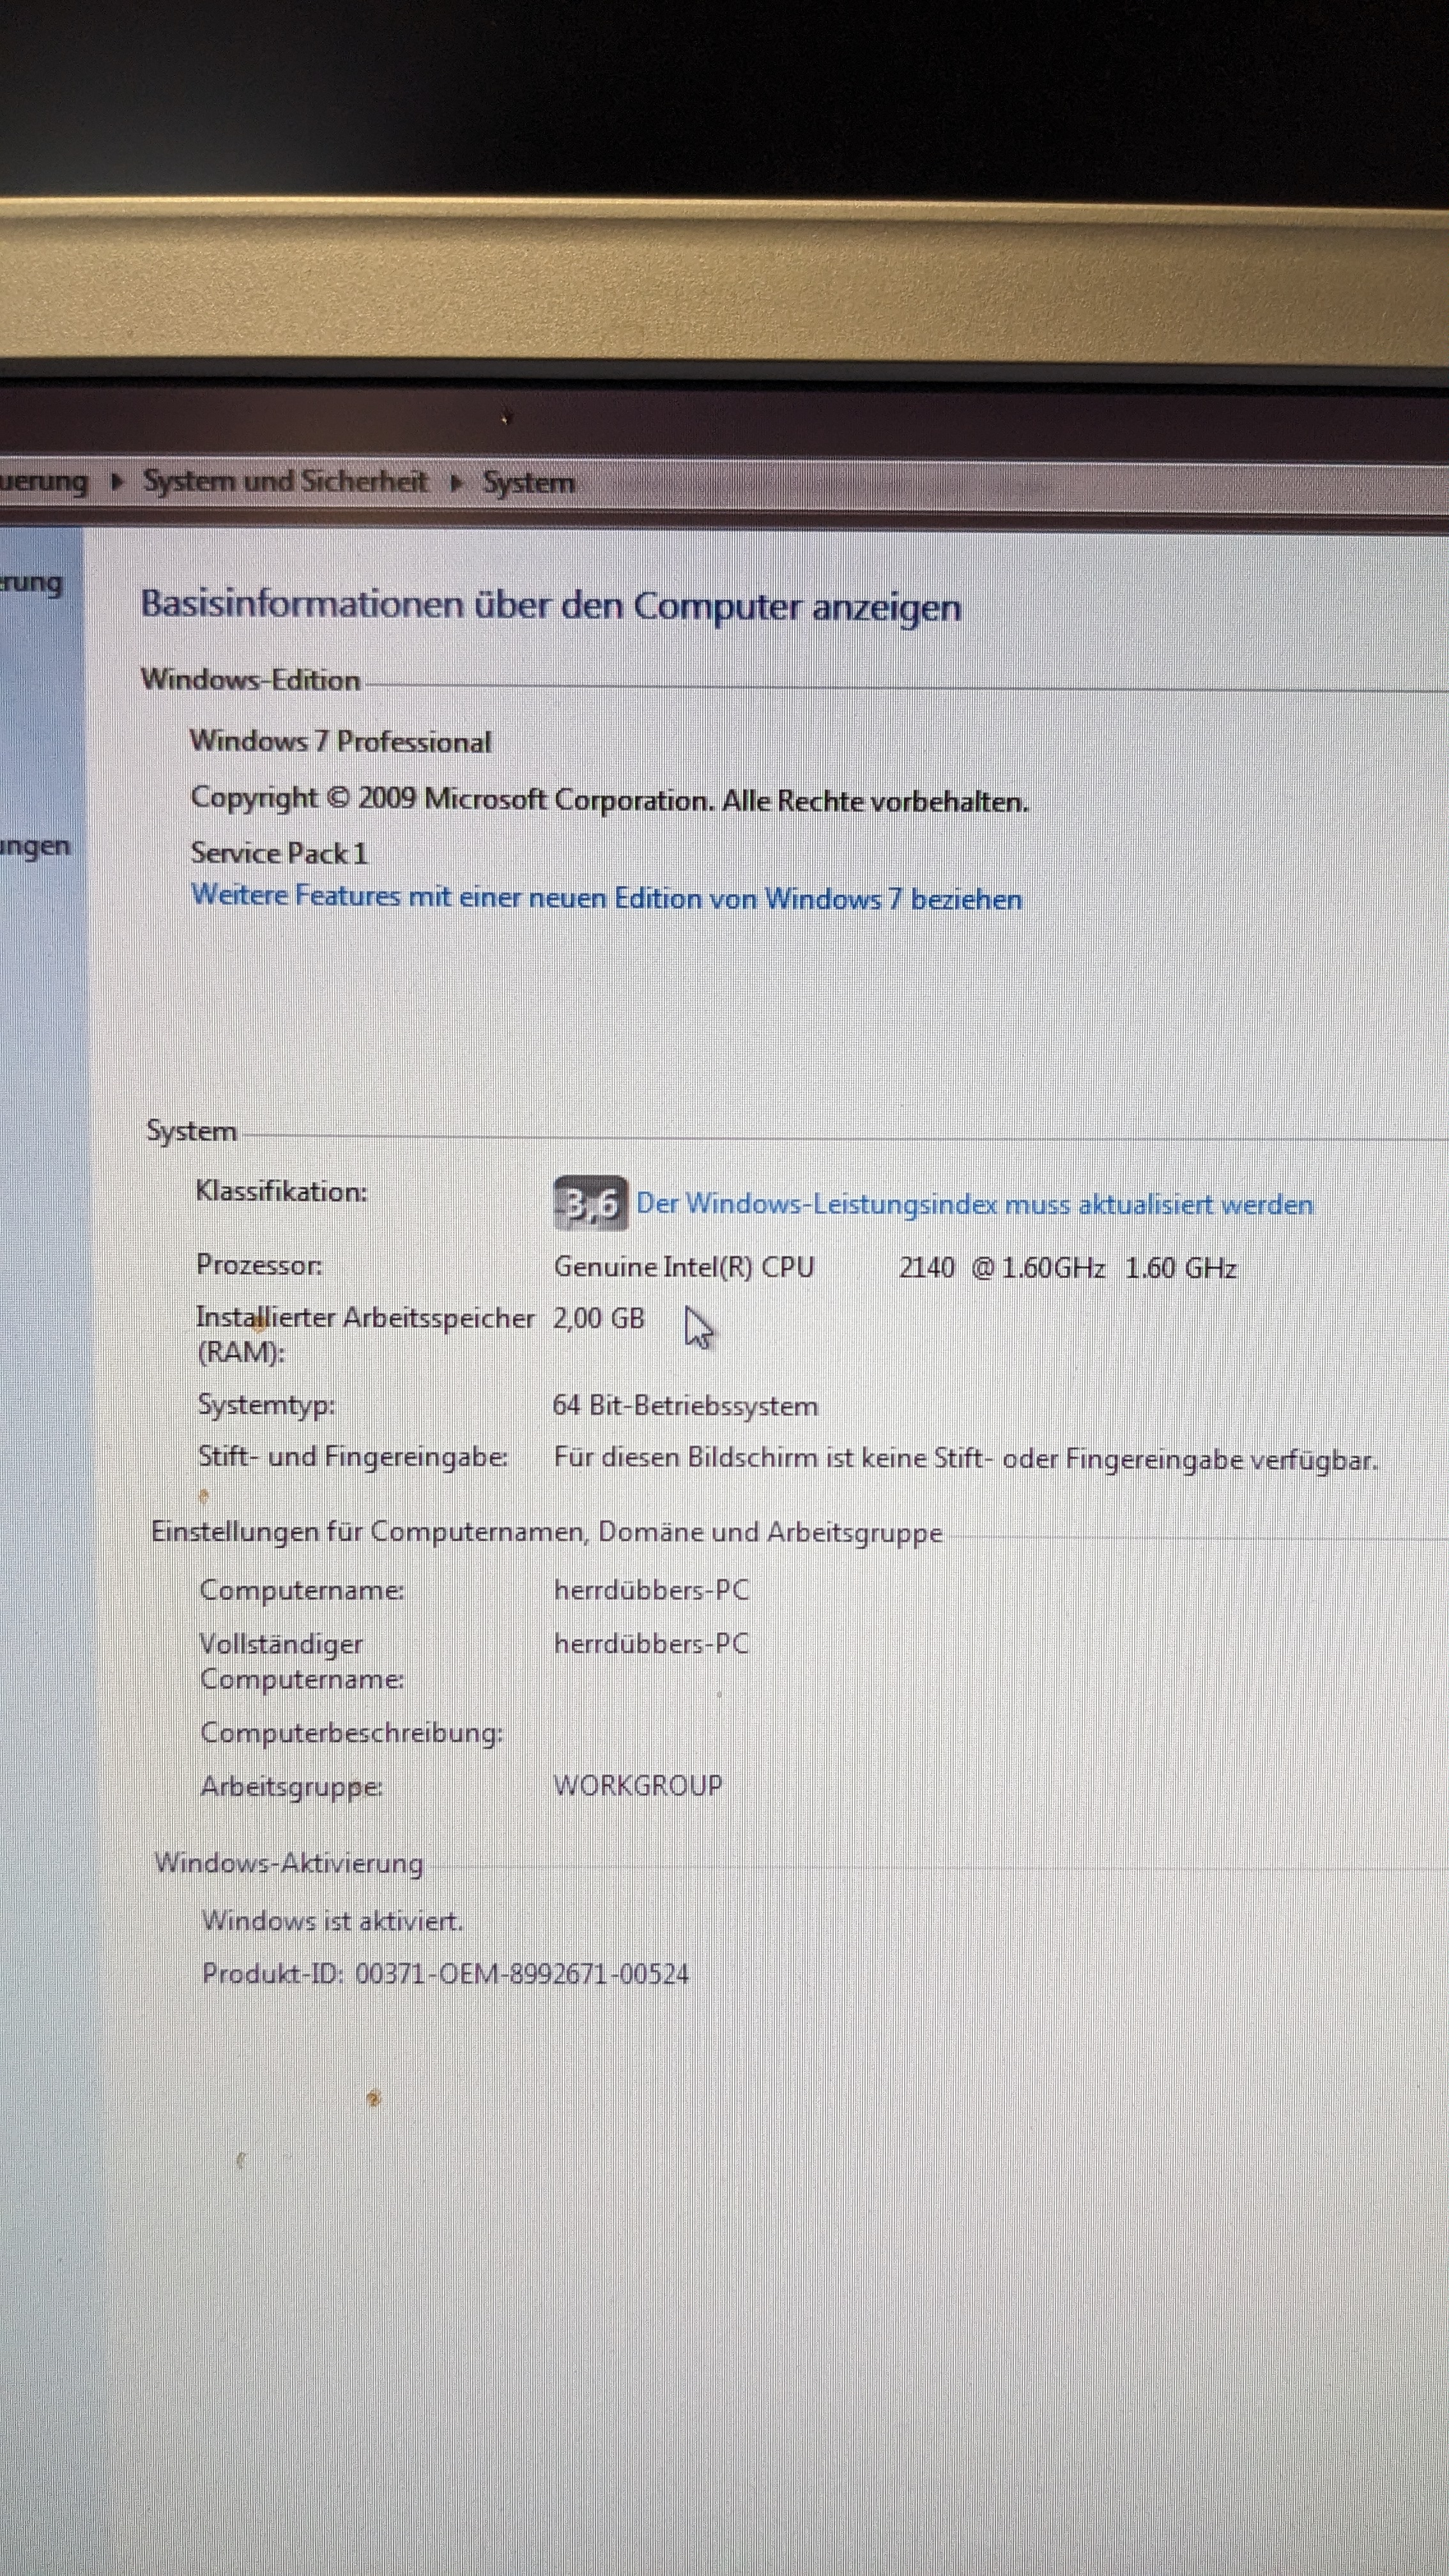Screen dimensions: 1449x2576
Task: Click the '2,00 GB' RAM value
Action: click(598, 1318)
